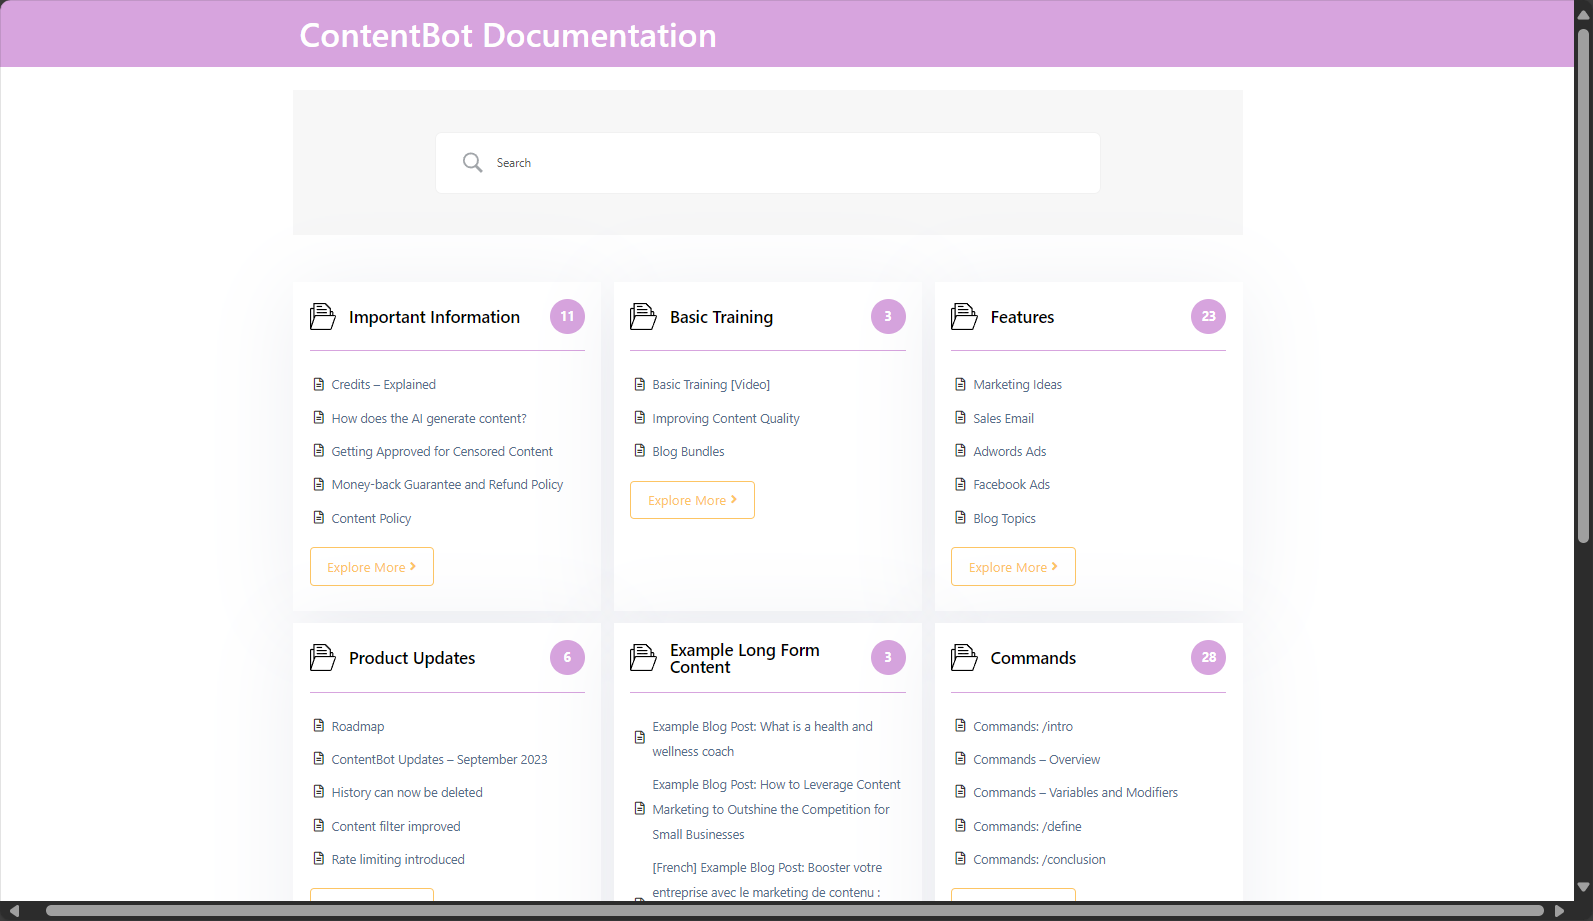Click document icon beside History can now be deleted

tap(319, 791)
